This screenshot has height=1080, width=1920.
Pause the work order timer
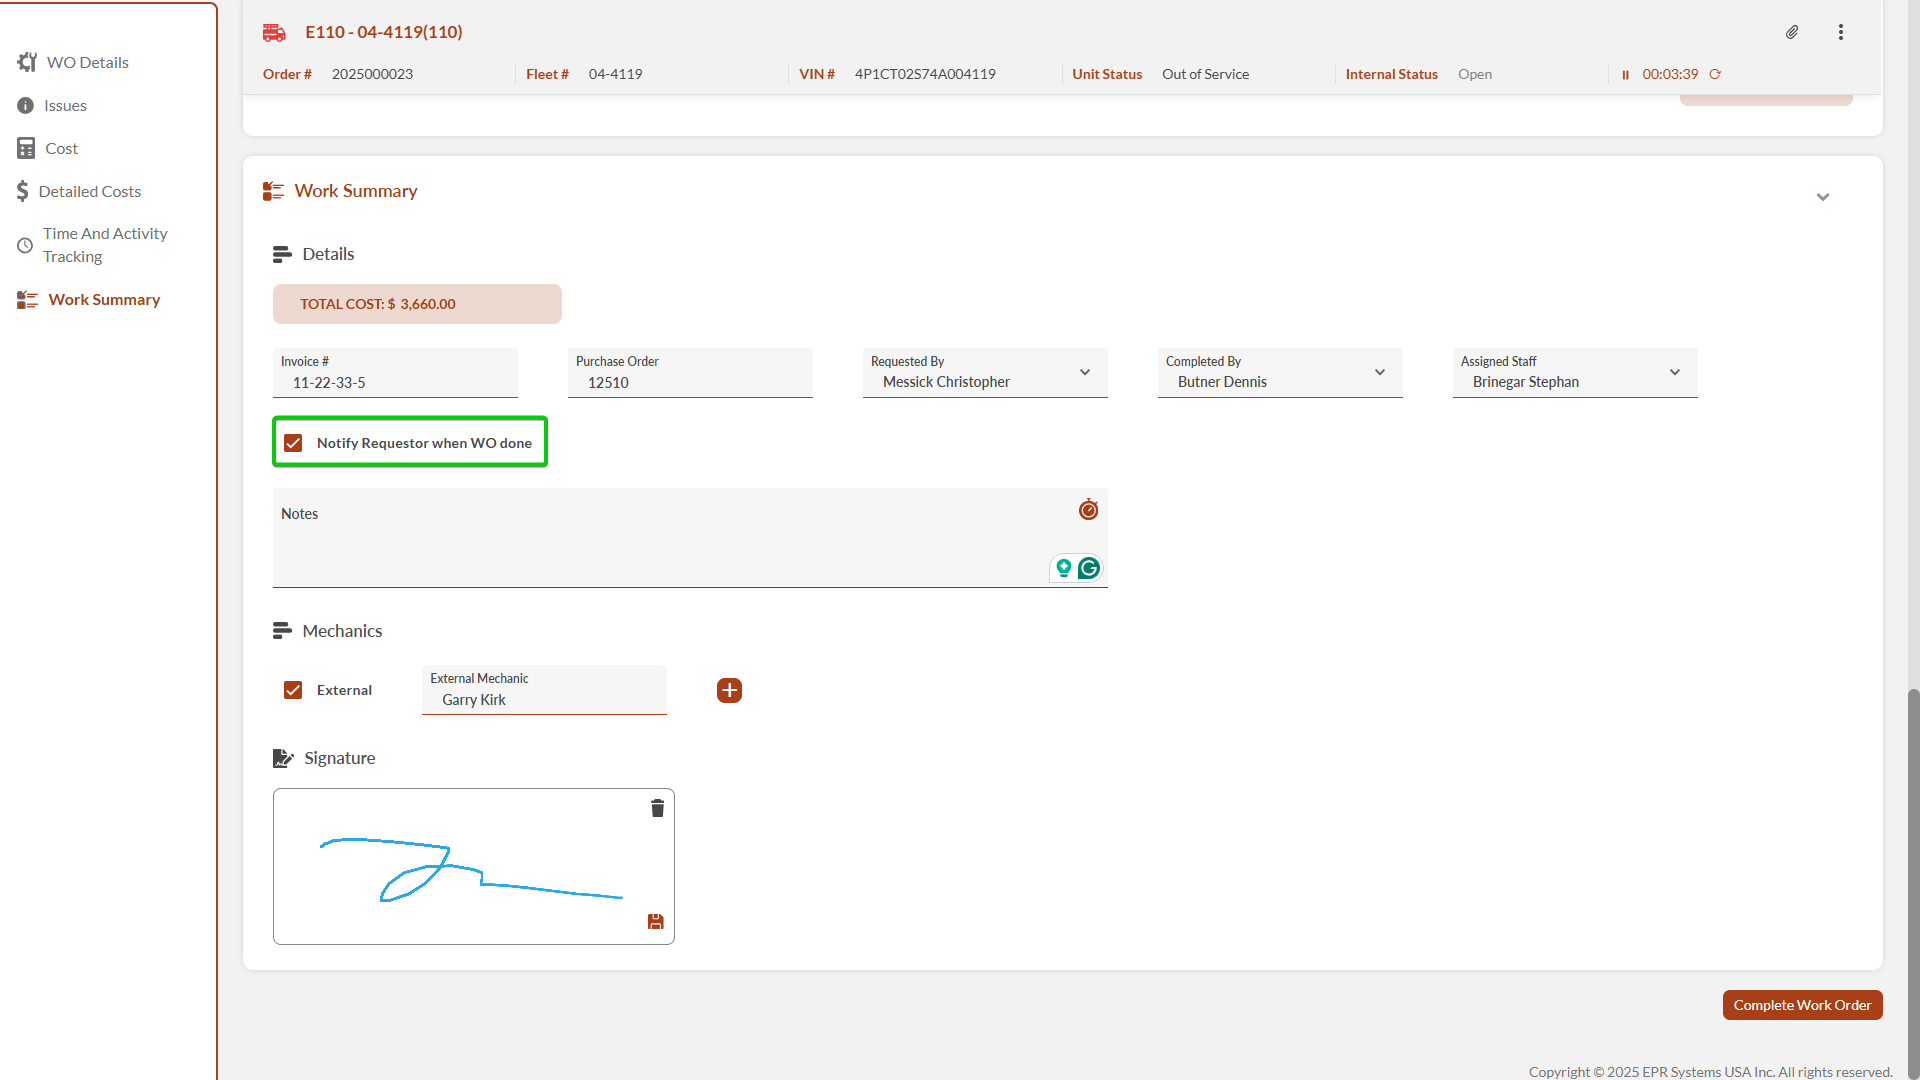pos(1625,75)
